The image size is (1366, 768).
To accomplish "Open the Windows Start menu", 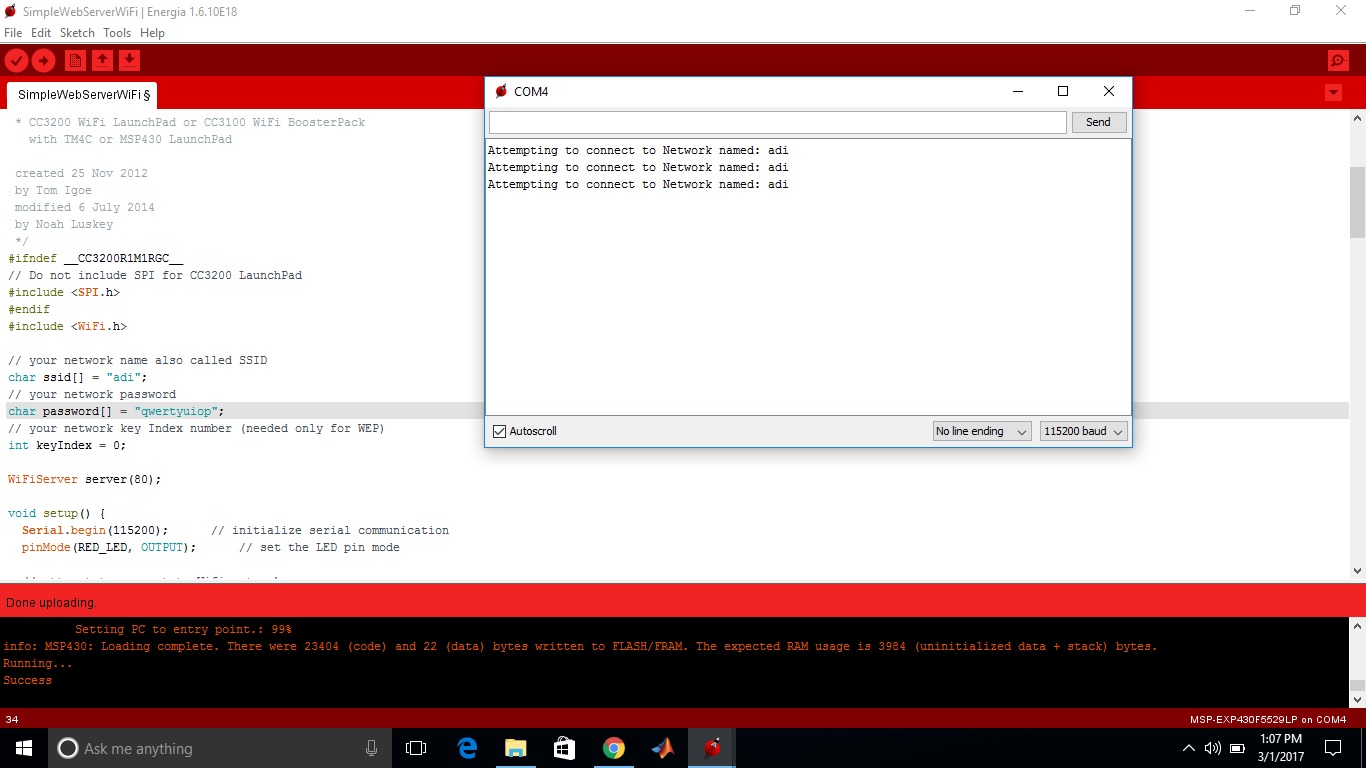I will [24, 748].
